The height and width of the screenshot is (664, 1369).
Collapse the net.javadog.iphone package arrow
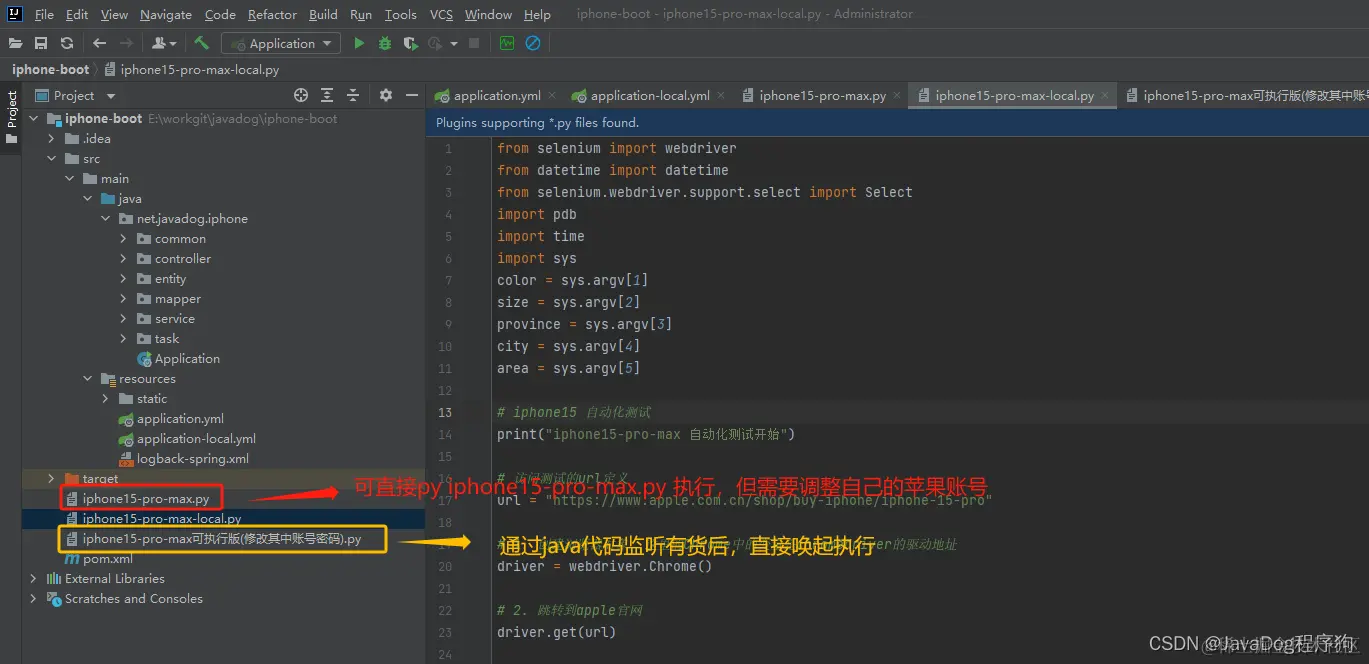coord(105,219)
